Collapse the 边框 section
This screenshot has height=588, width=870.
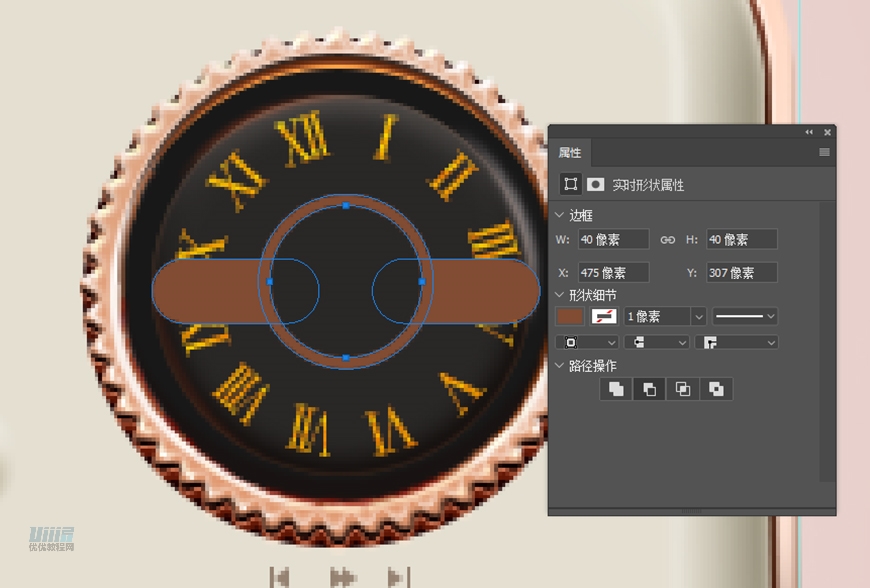[559, 215]
